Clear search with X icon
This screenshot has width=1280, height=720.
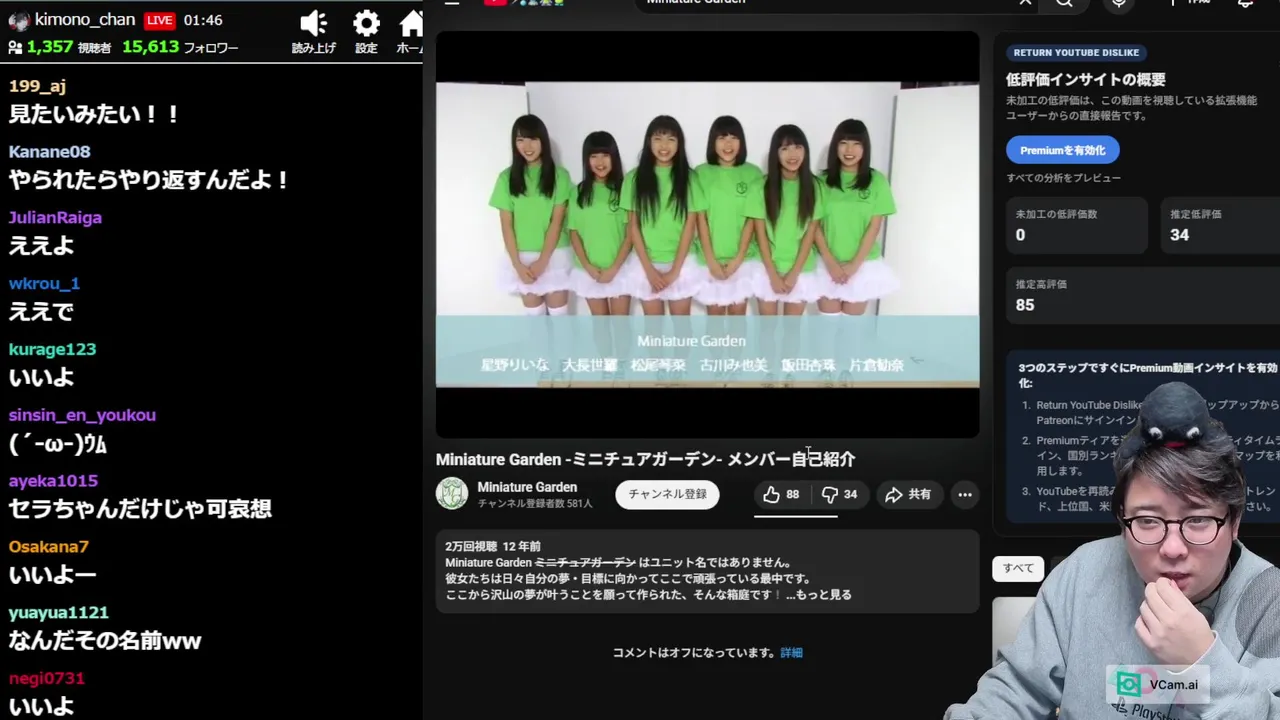coord(1025,2)
